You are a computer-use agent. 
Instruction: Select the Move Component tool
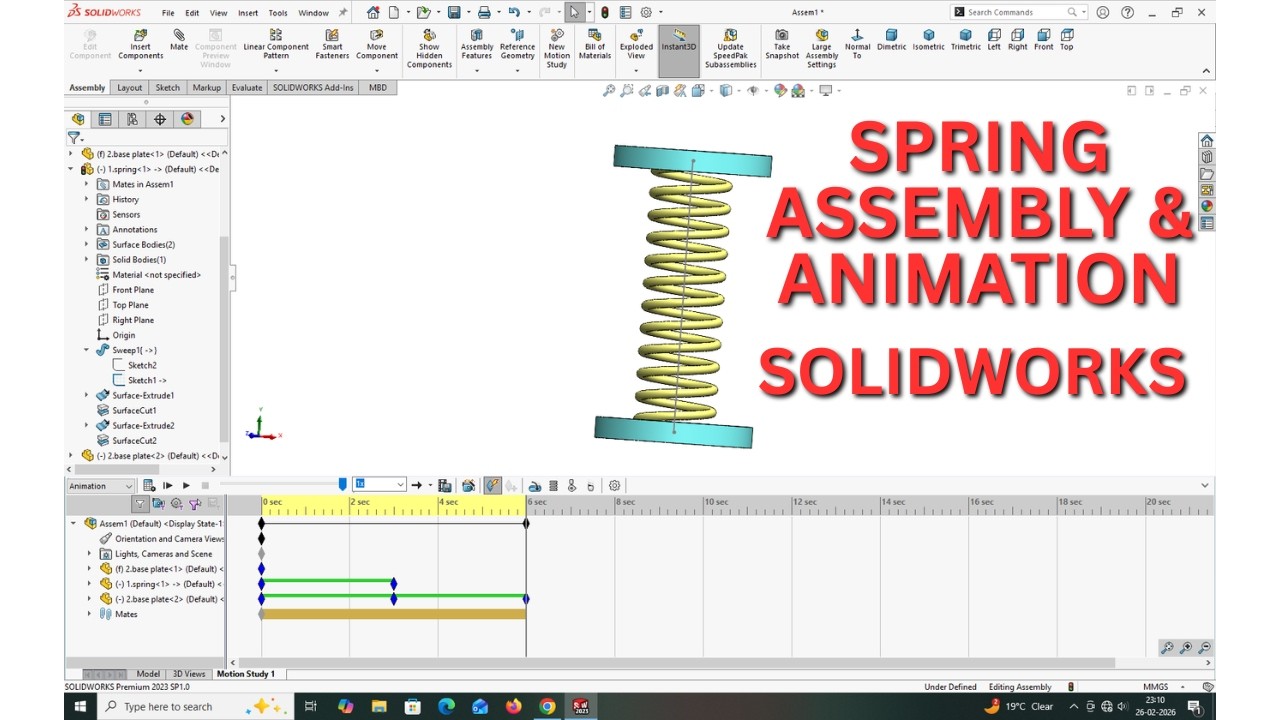coord(376,44)
